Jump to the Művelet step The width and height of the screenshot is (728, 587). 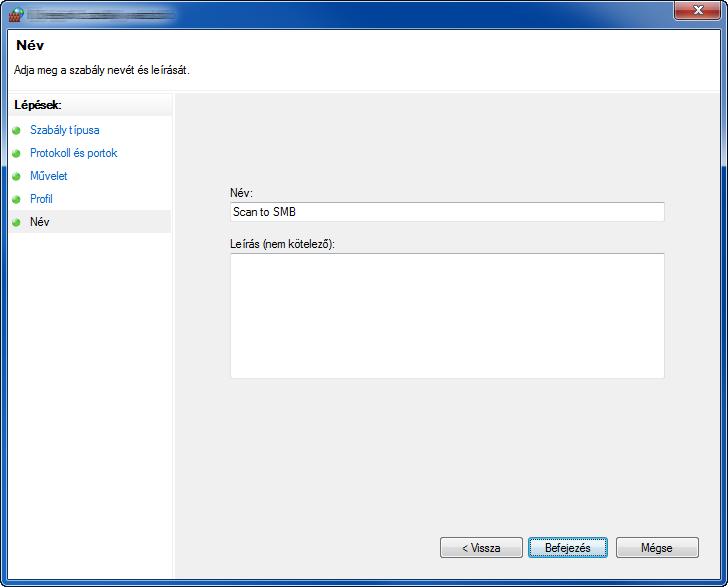coord(49,176)
